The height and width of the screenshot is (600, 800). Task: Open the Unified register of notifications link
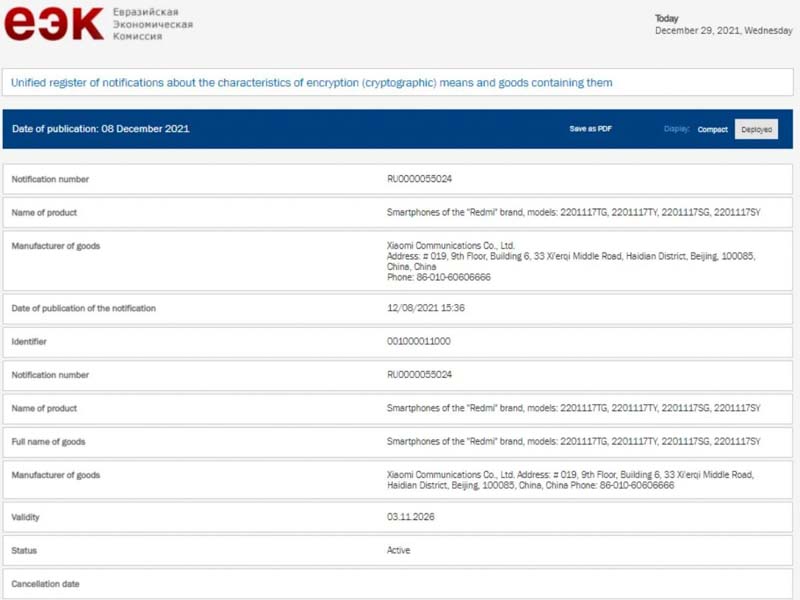[311, 83]
